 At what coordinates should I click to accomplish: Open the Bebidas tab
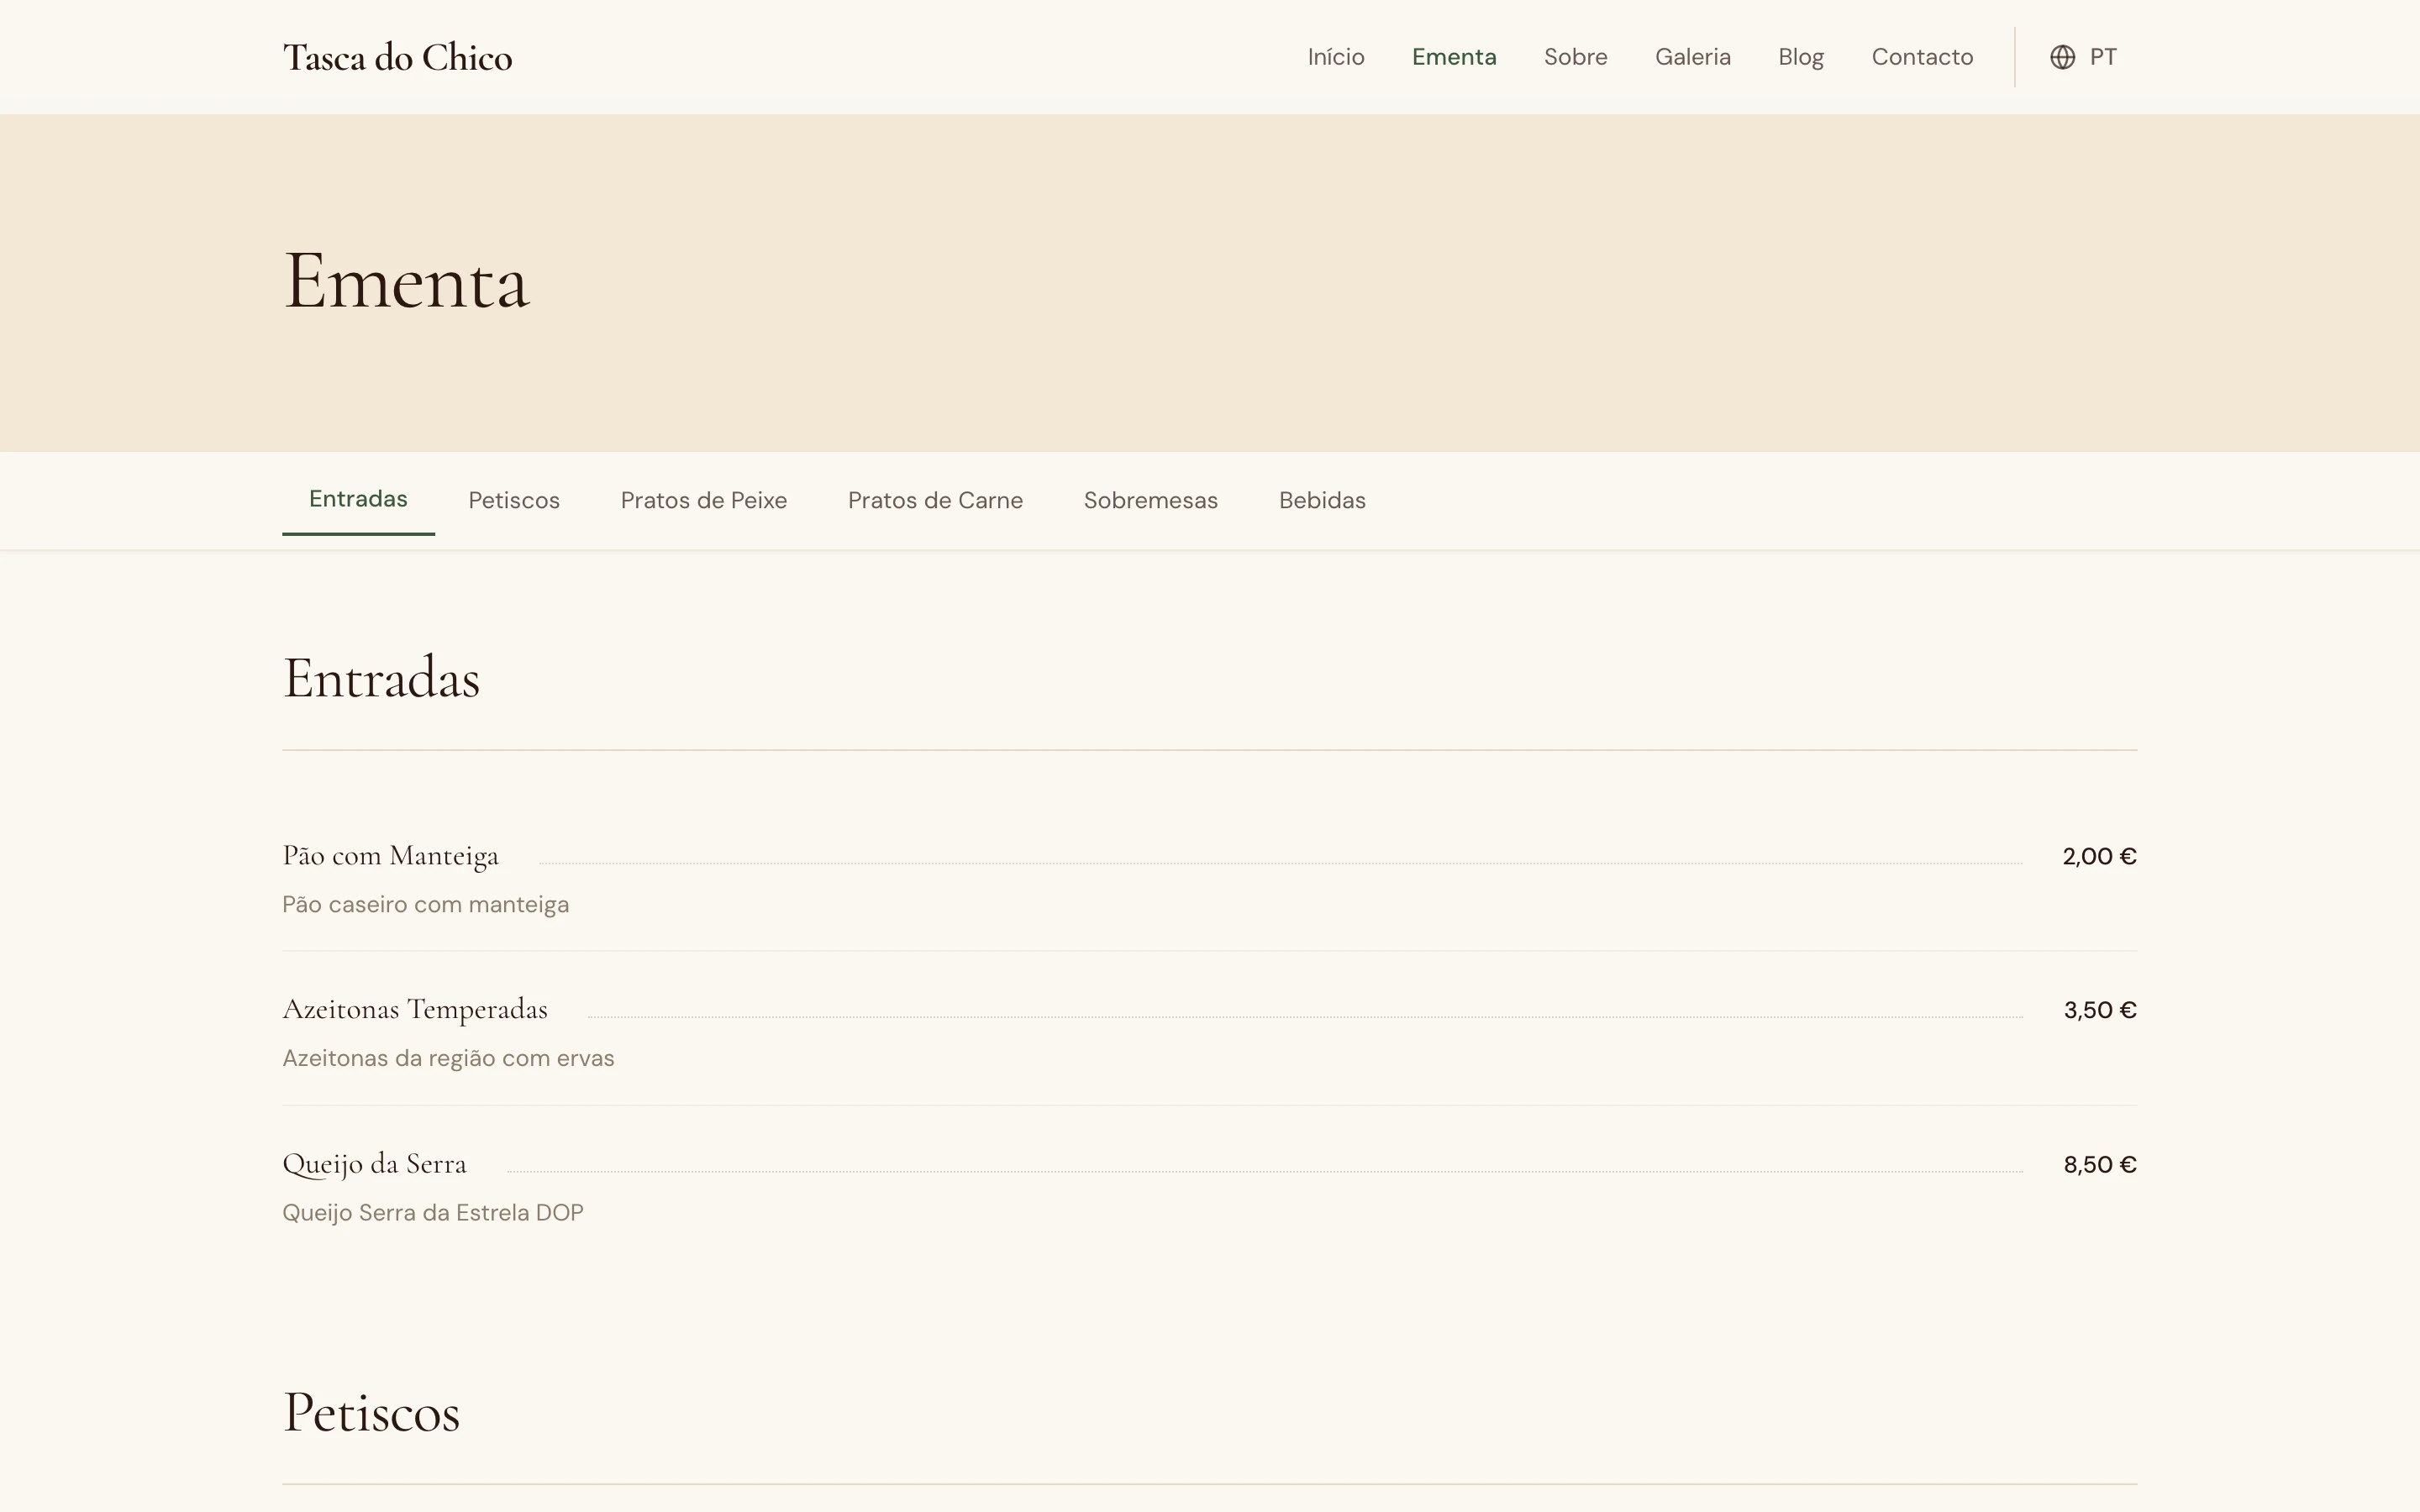tap(1321, 500)
